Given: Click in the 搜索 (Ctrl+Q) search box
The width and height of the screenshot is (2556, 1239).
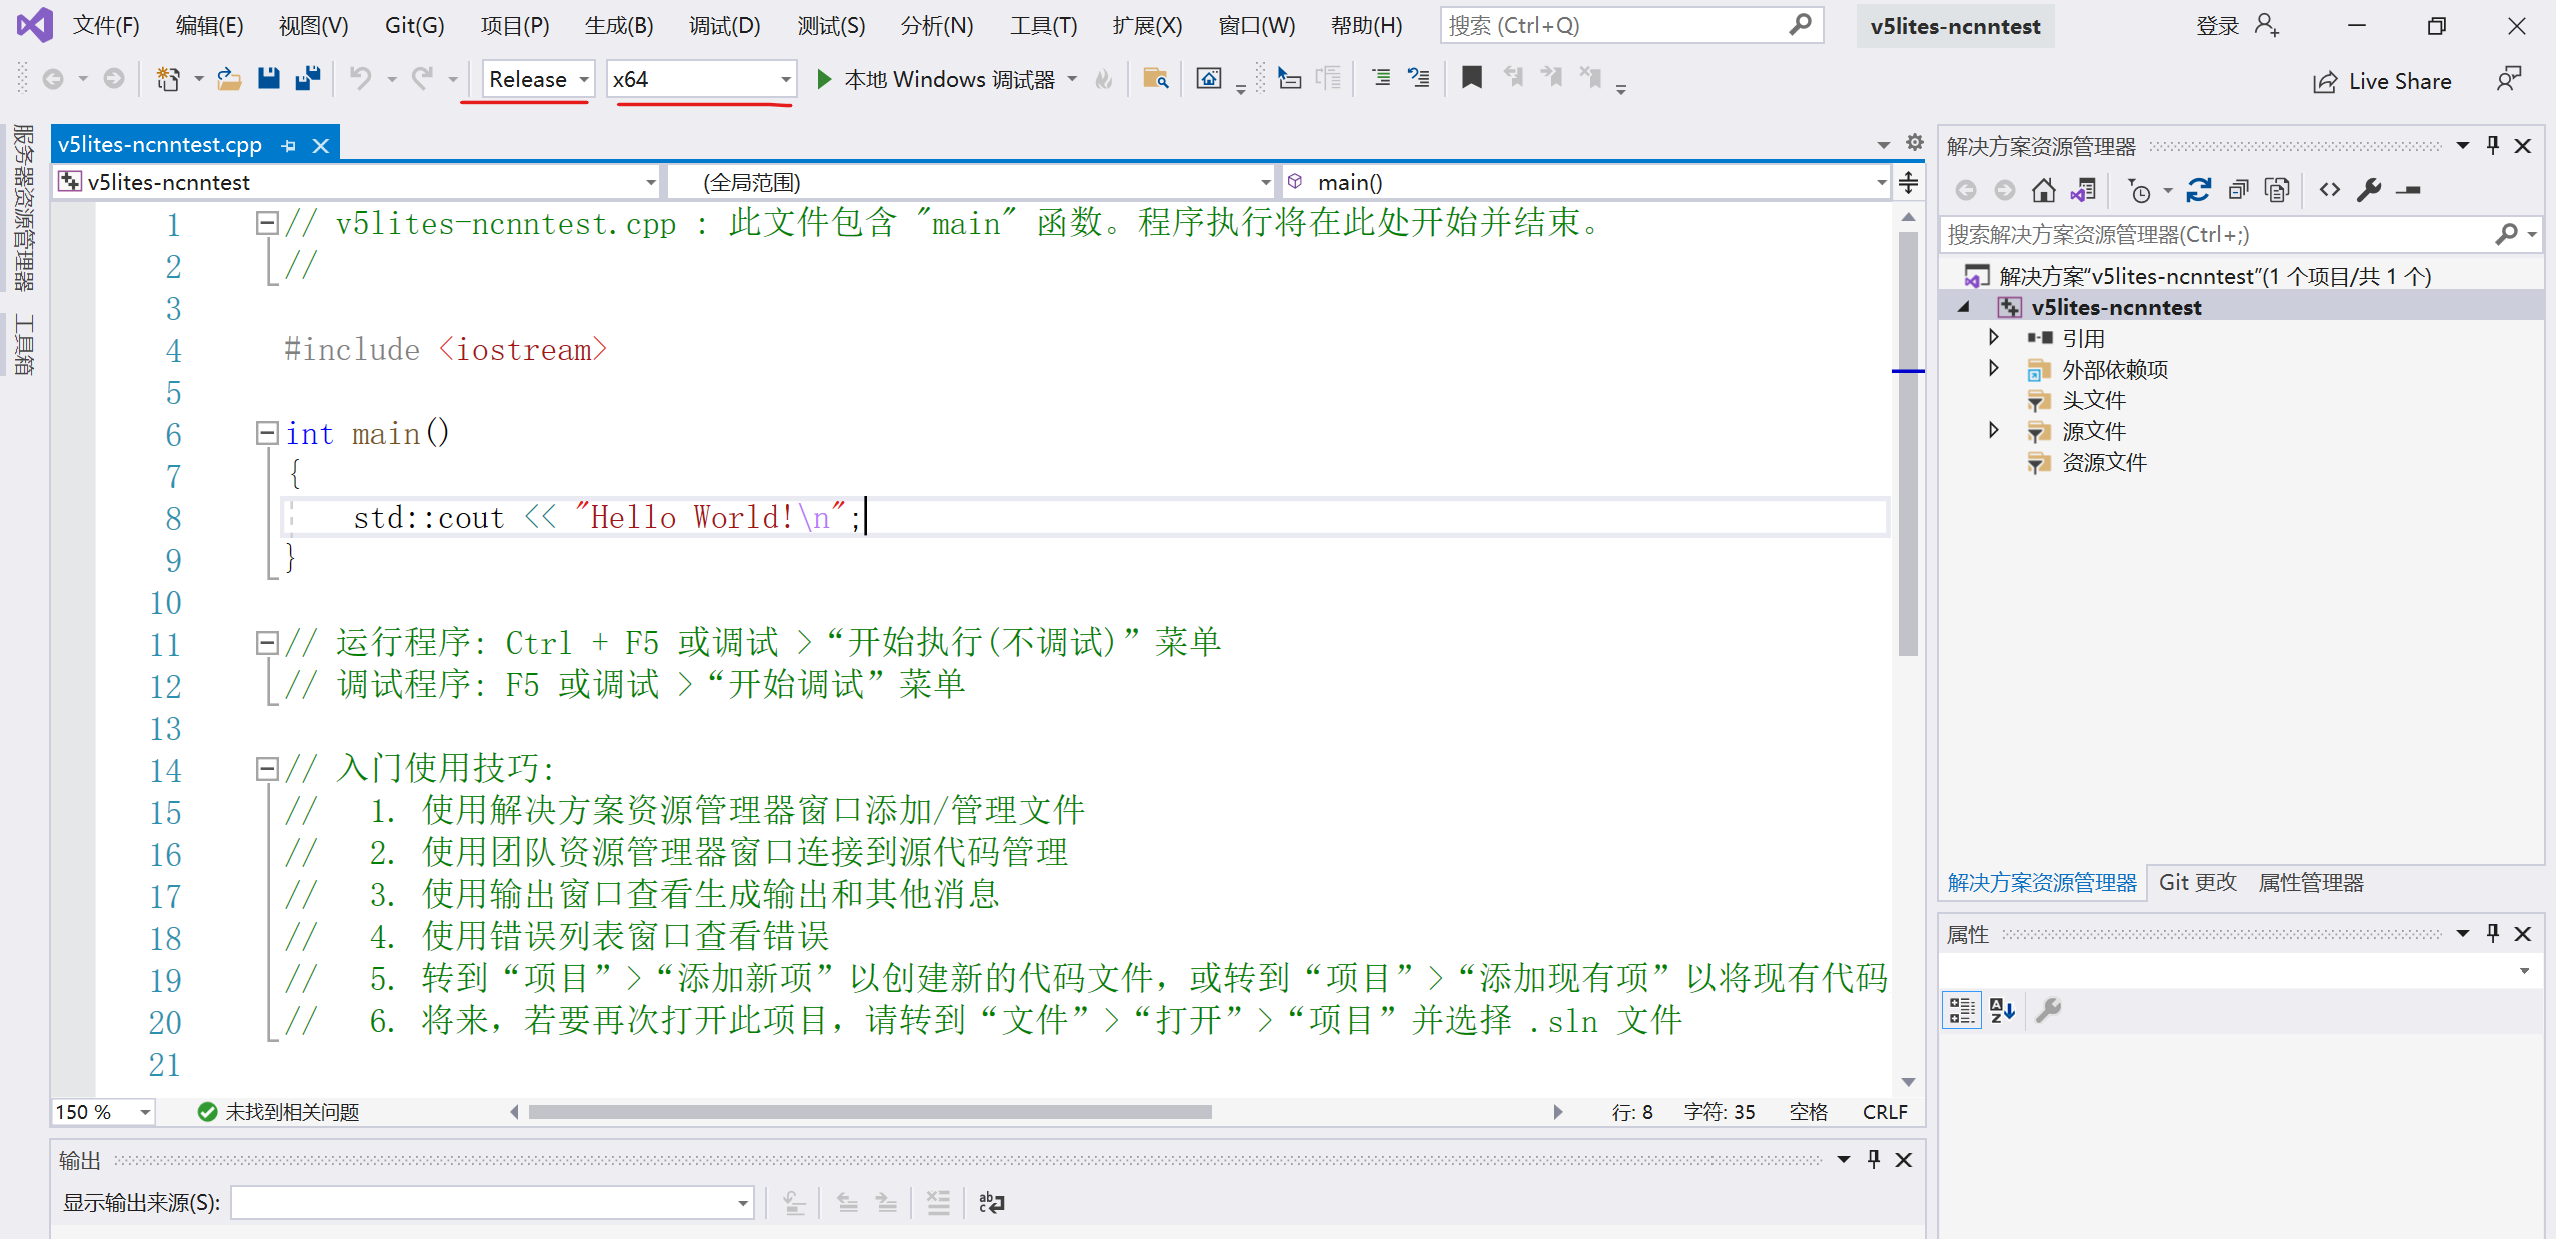Looking at the screenshot, I should (1631, 26).
